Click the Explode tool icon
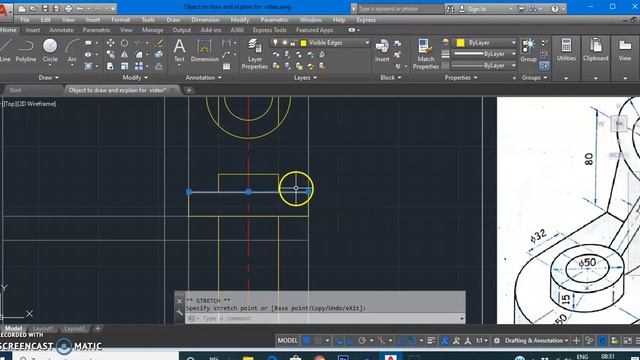 pyautogui.click(x=159, y=54)
